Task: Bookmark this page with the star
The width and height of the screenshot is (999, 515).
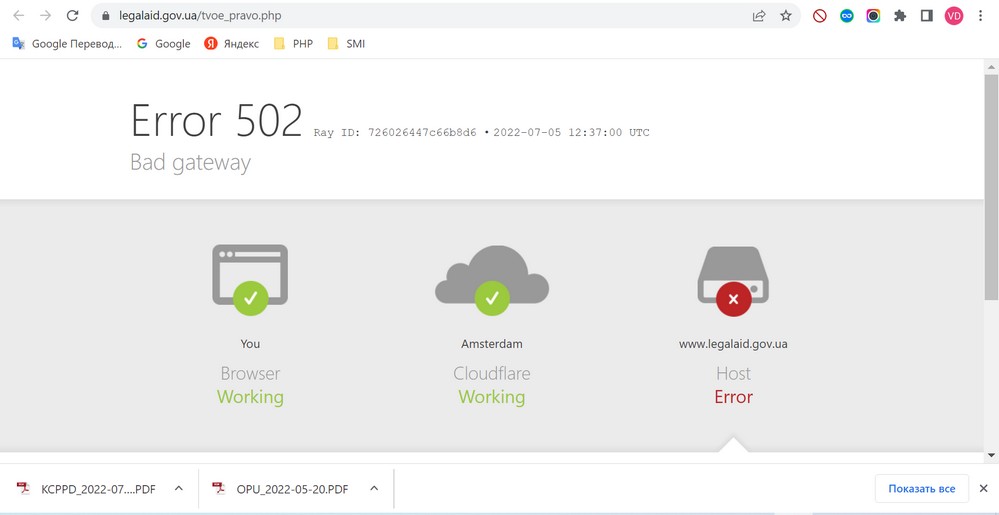Action: pyautogui.click(x=786, y=16)
